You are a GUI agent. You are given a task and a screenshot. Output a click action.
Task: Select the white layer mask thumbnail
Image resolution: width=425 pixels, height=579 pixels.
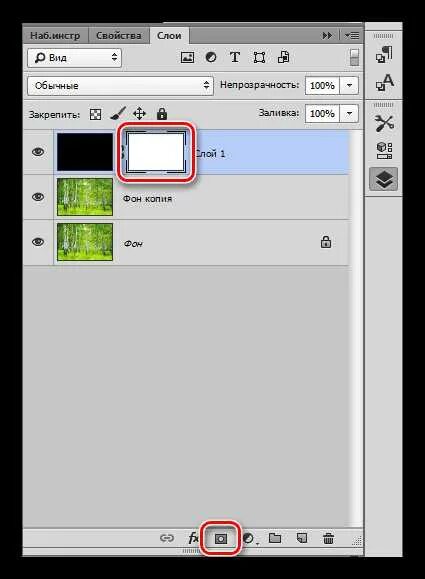[155, 152]
